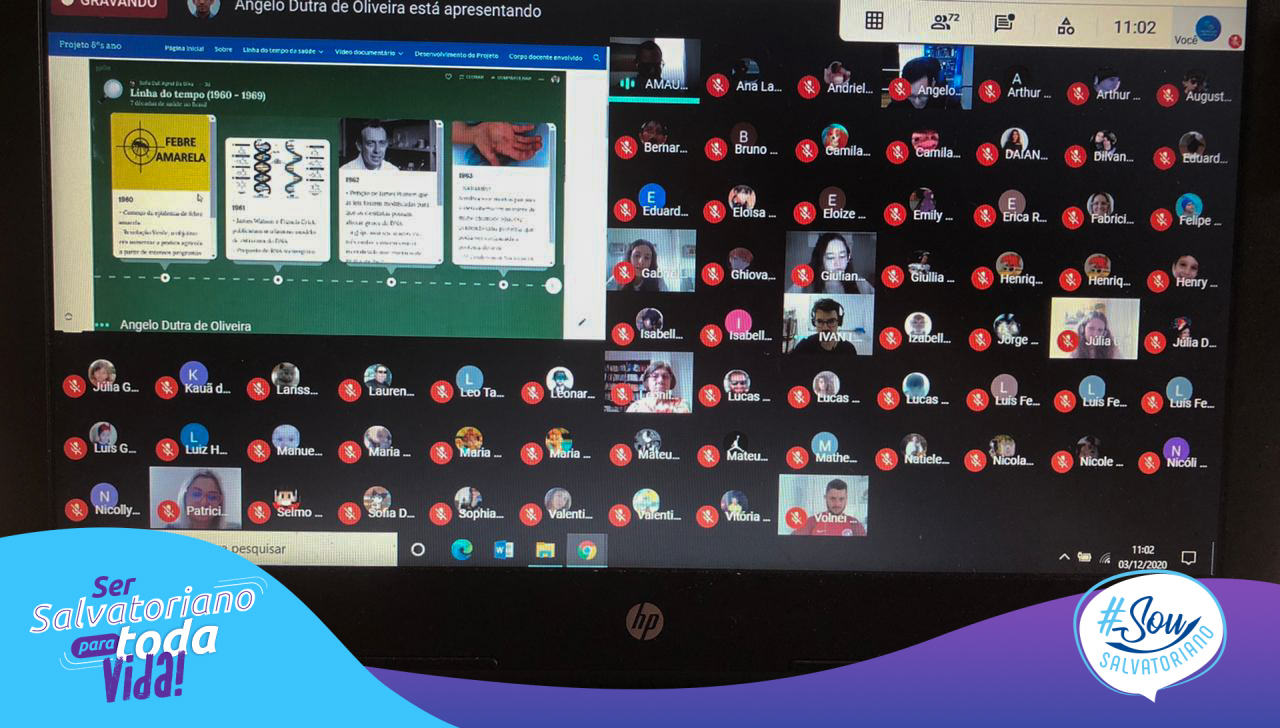Select the 1962 dot on the timeline

pos(391,282)
